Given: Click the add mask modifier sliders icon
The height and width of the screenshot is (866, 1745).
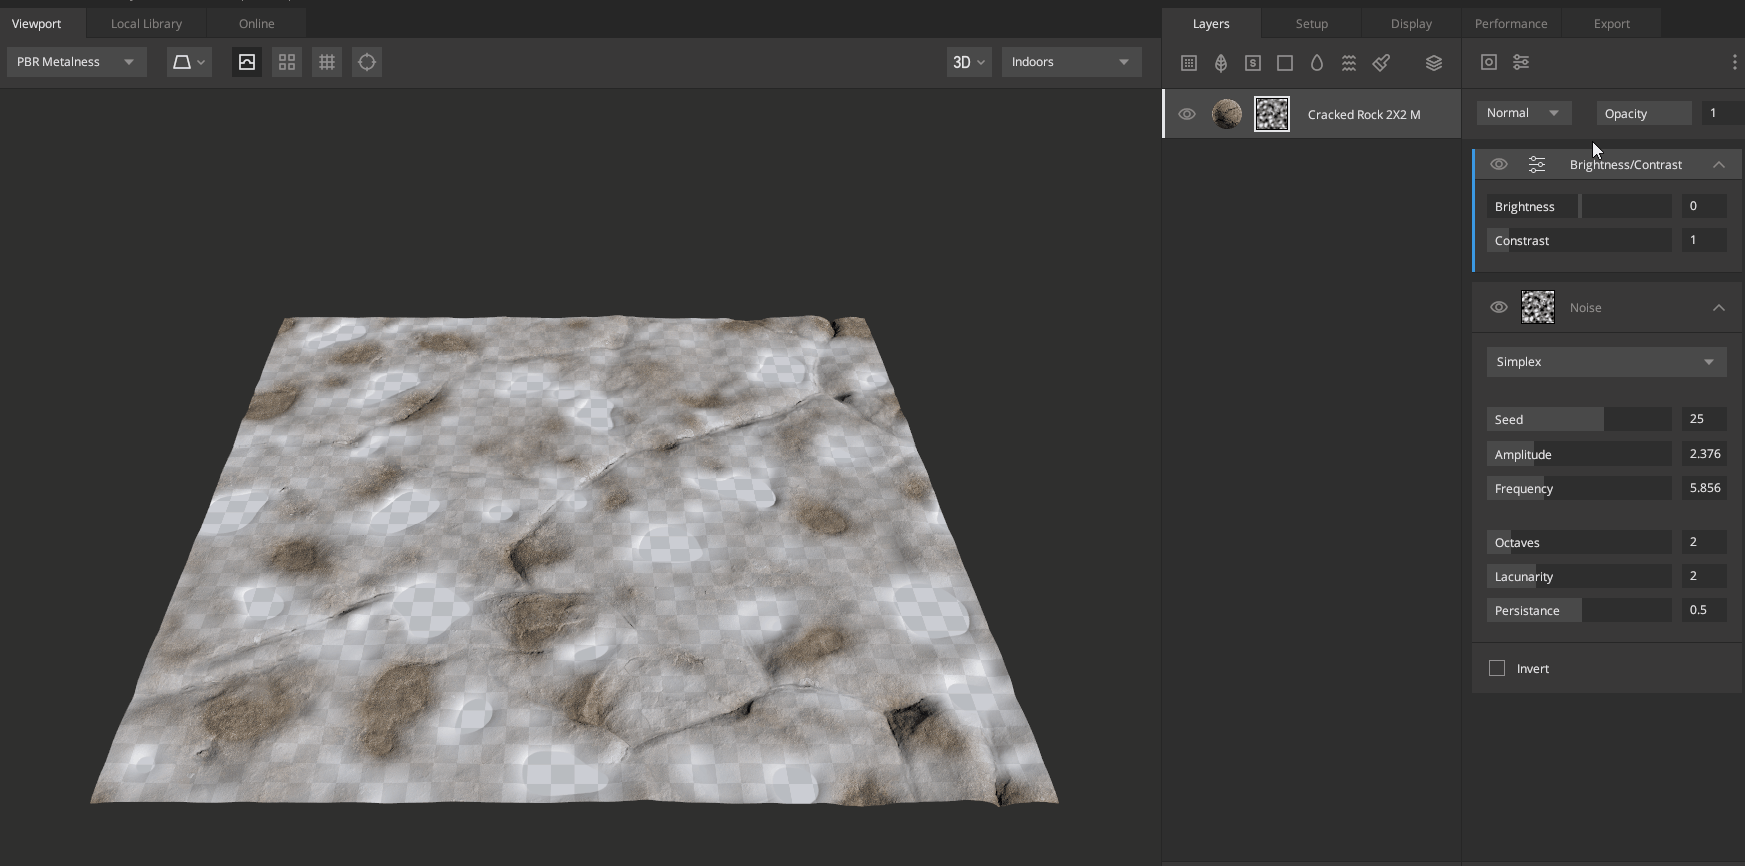Looking at the screenshot, I should click(x=1521, y=62).
